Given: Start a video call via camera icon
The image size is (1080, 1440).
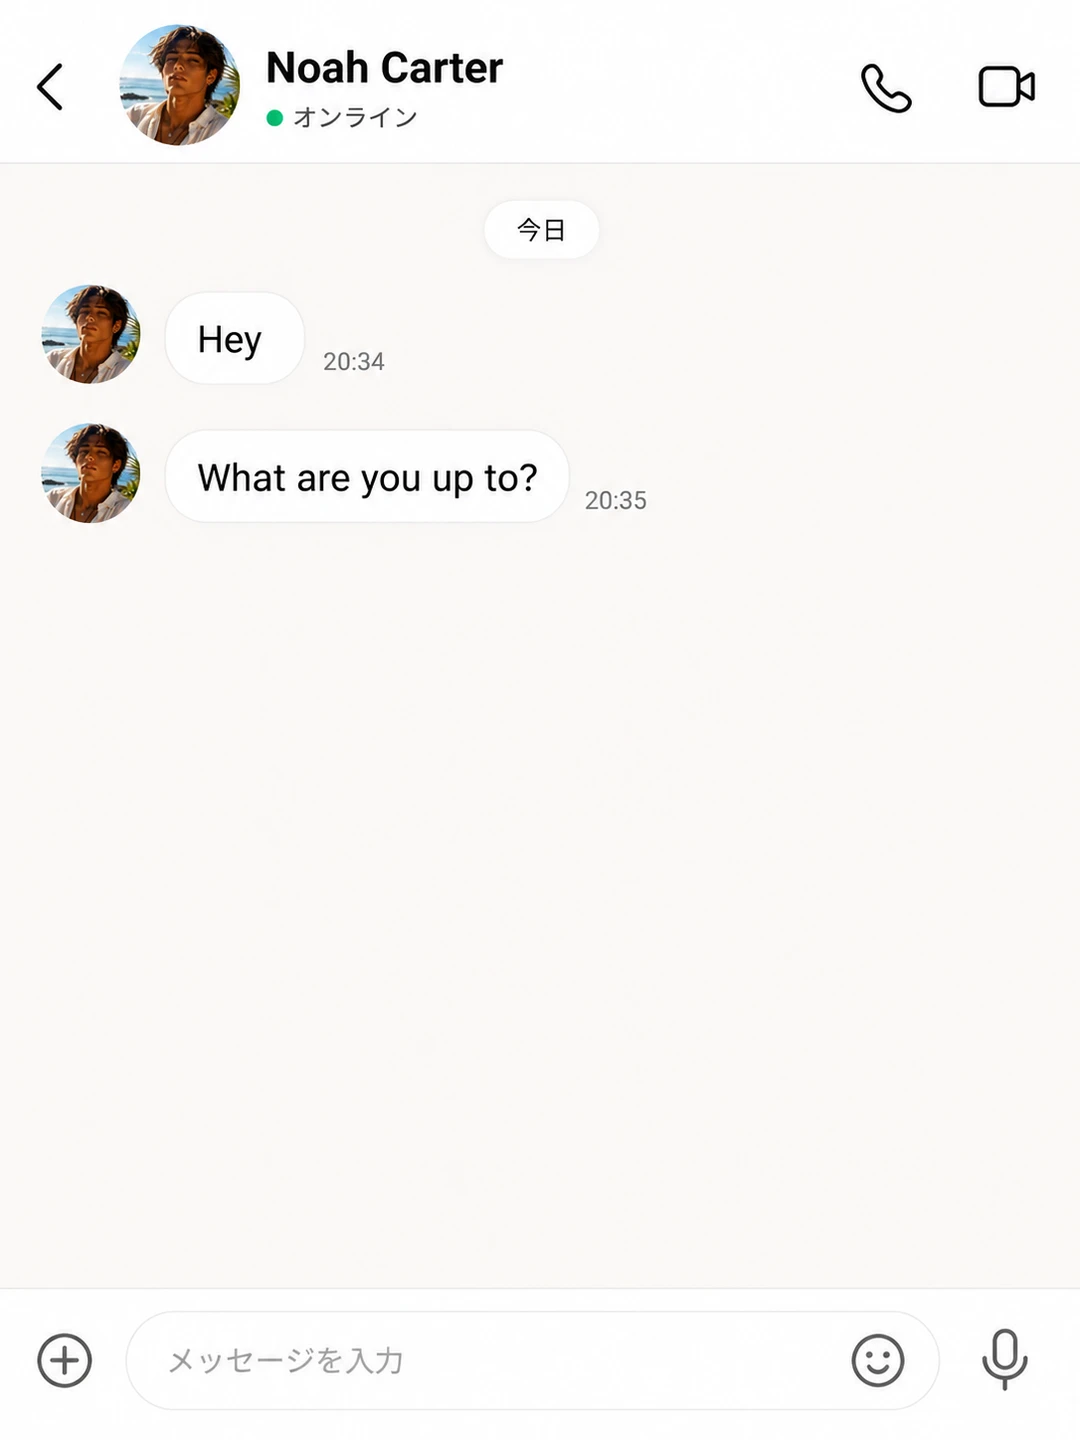Looking at the screenshot, I should pos(1006,87).
